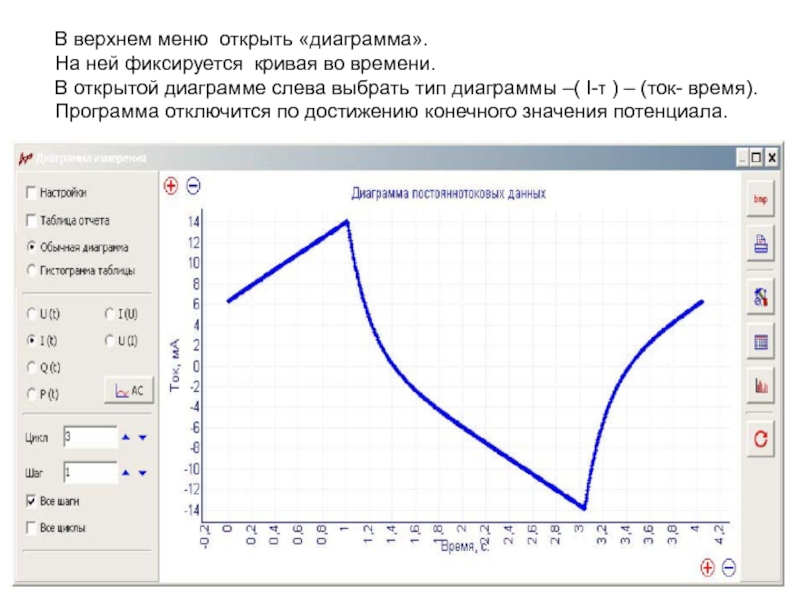The width and height of the screenshot is (800, 600).
Task: Zoom in with bottom-right plus icon
Action: (708, 567)
